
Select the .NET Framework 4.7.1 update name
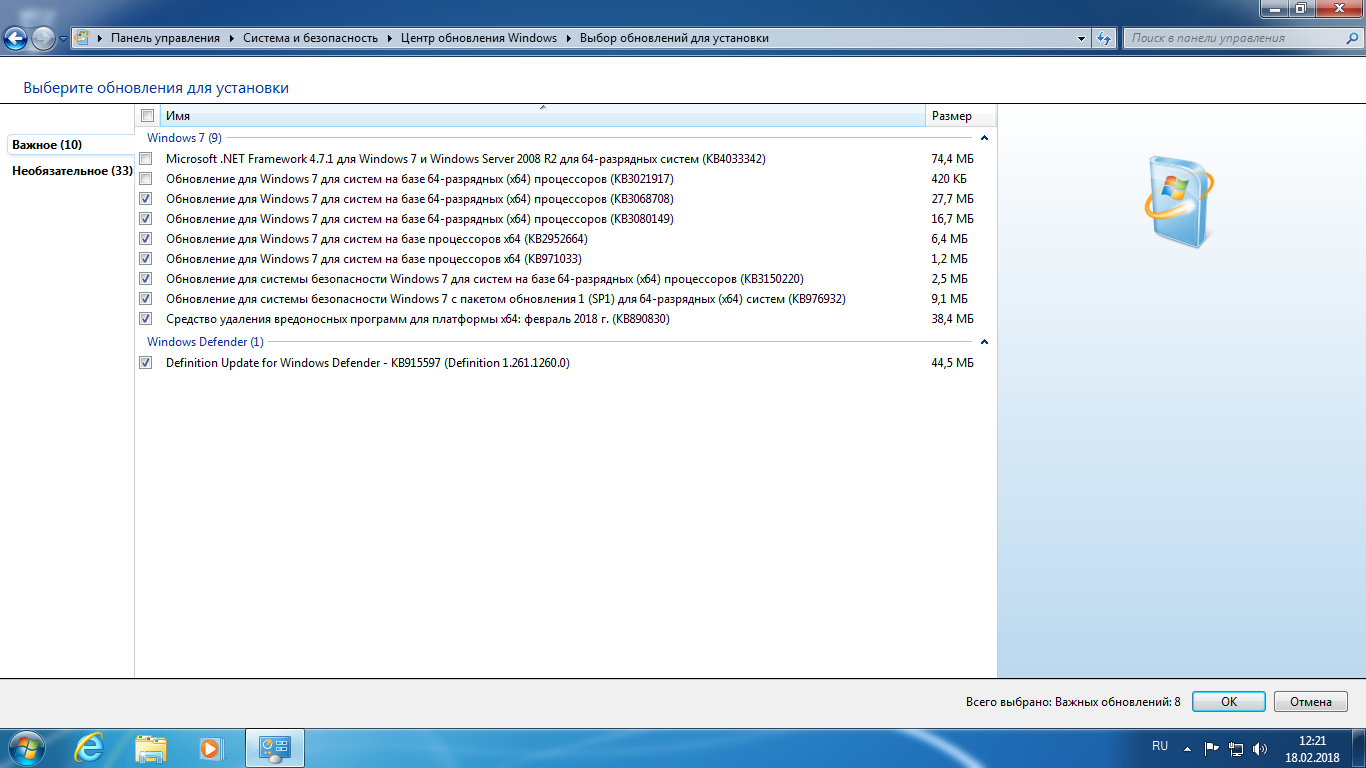pyautogui.click(x=466, y=159)
